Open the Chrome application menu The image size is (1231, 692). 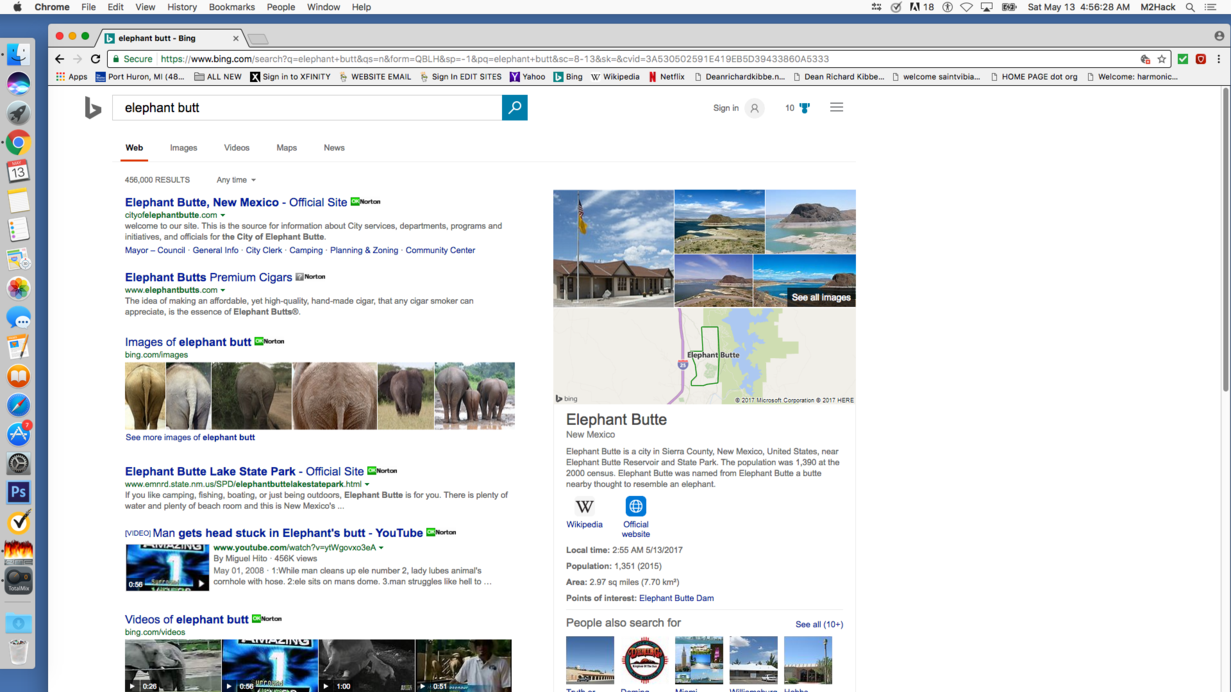tap(52, 7)
